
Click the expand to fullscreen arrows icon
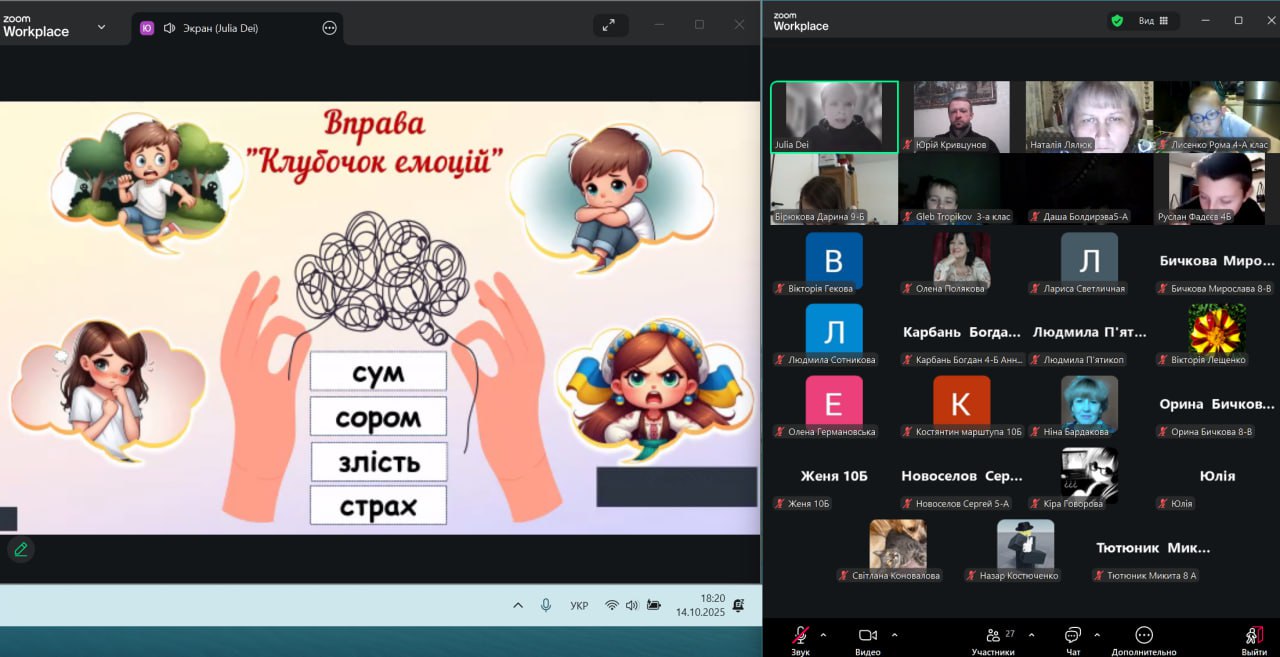click(x=609, y=25)
